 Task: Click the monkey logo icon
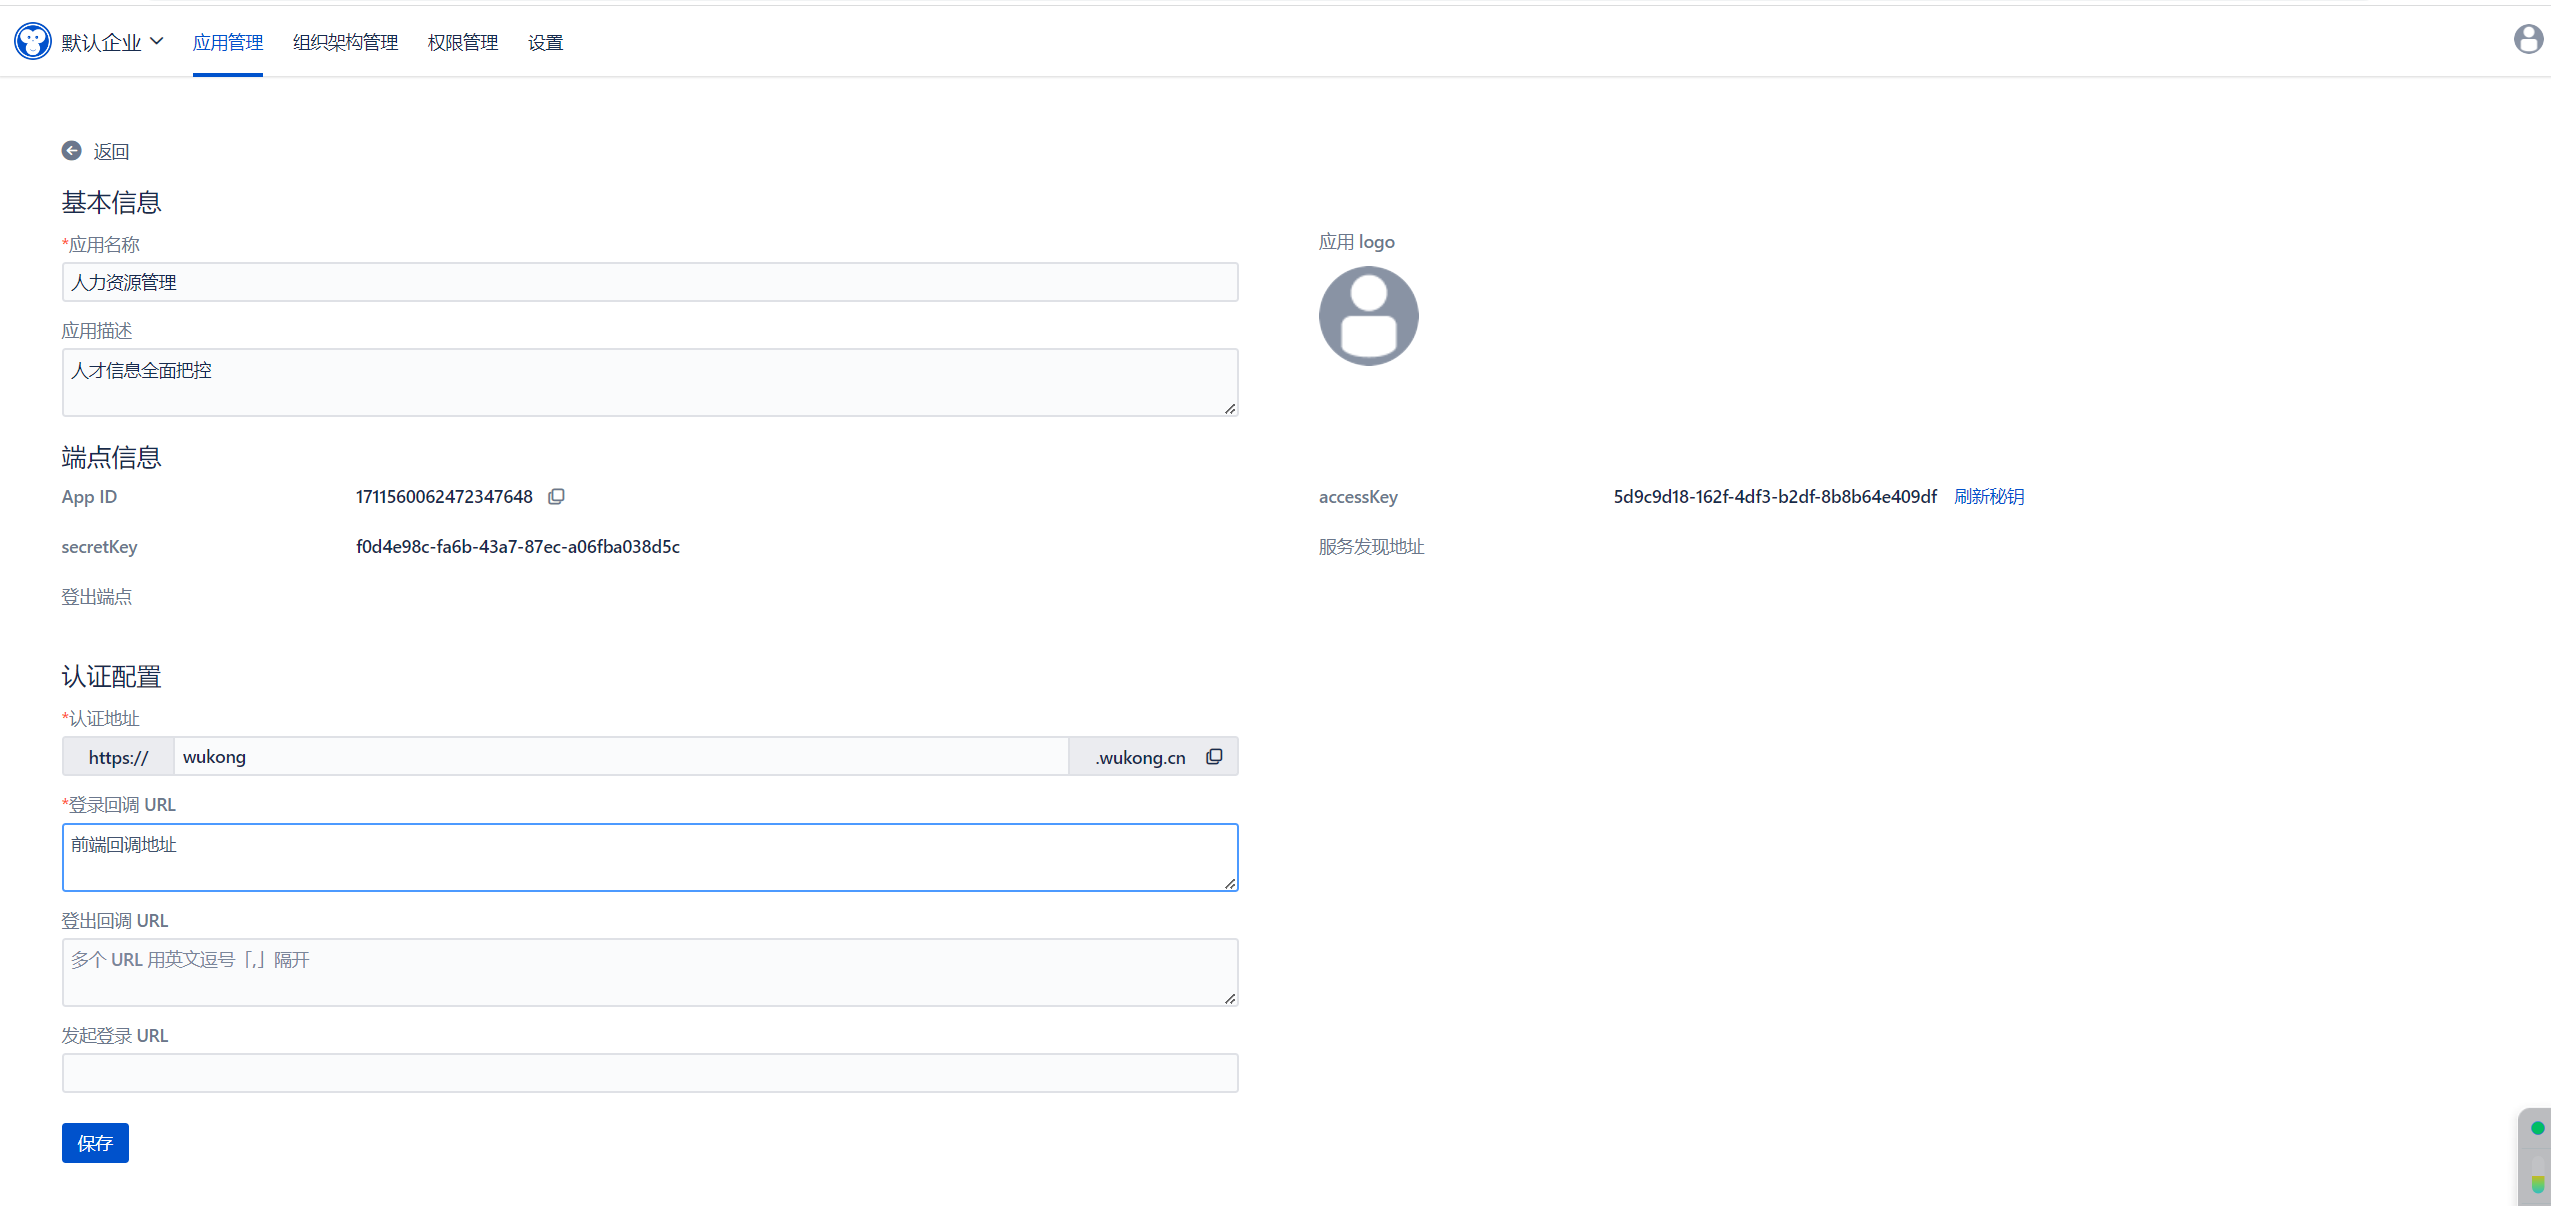pyautogui.click(x=32, y=41)
